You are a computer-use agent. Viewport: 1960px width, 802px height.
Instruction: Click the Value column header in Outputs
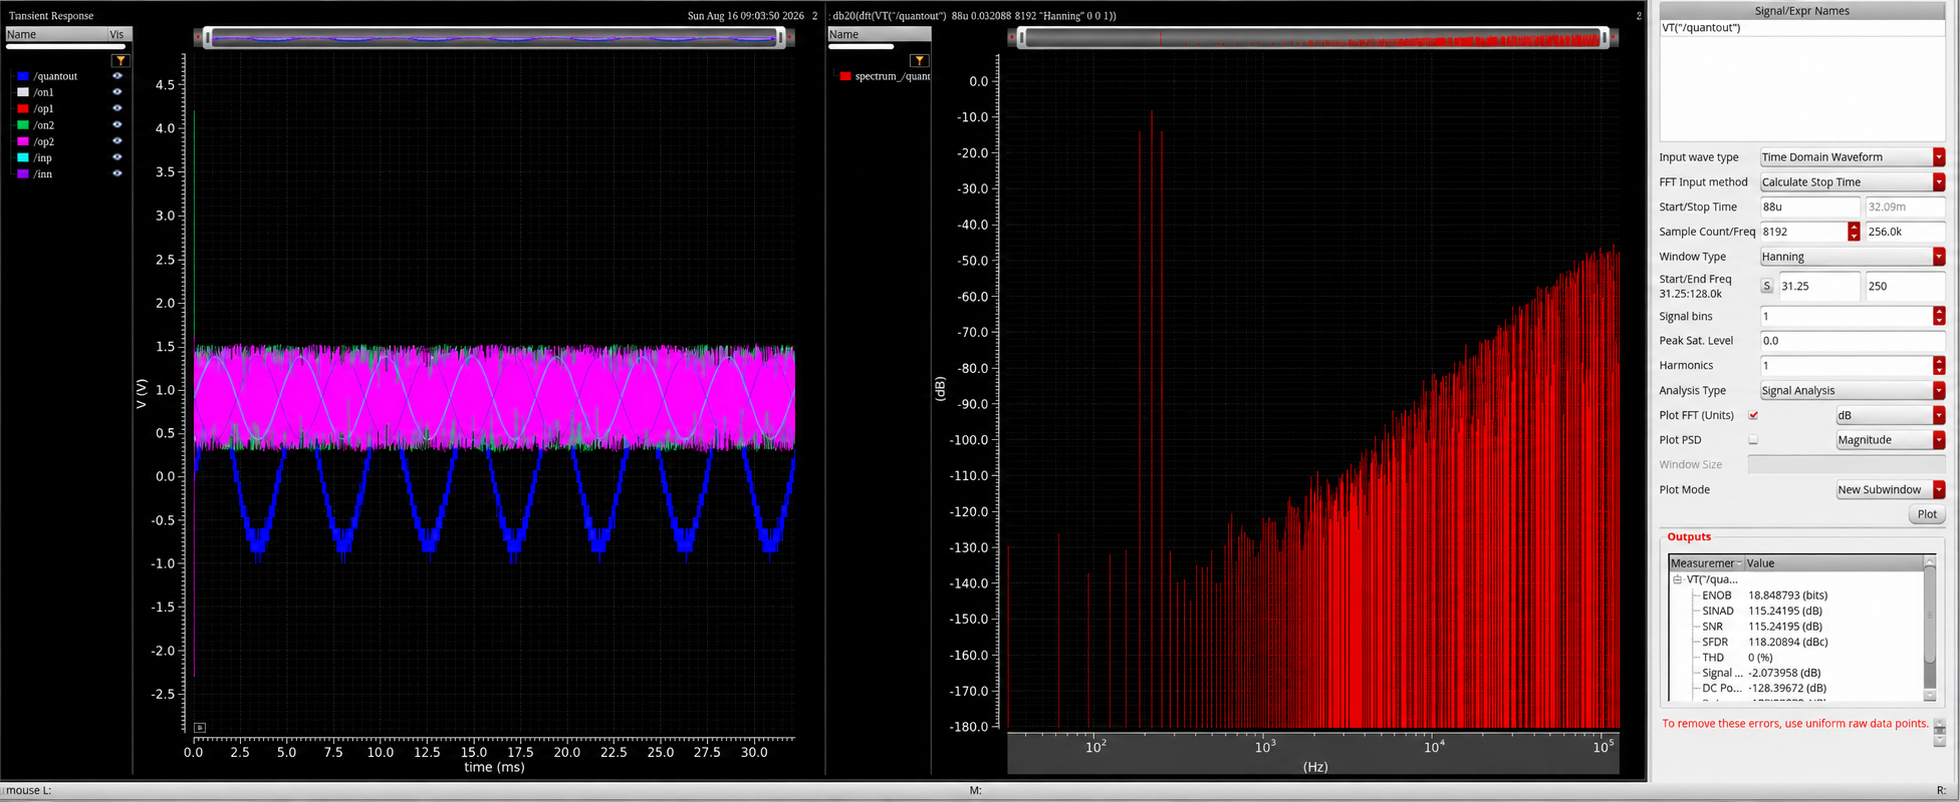(x=1835, y=563)
